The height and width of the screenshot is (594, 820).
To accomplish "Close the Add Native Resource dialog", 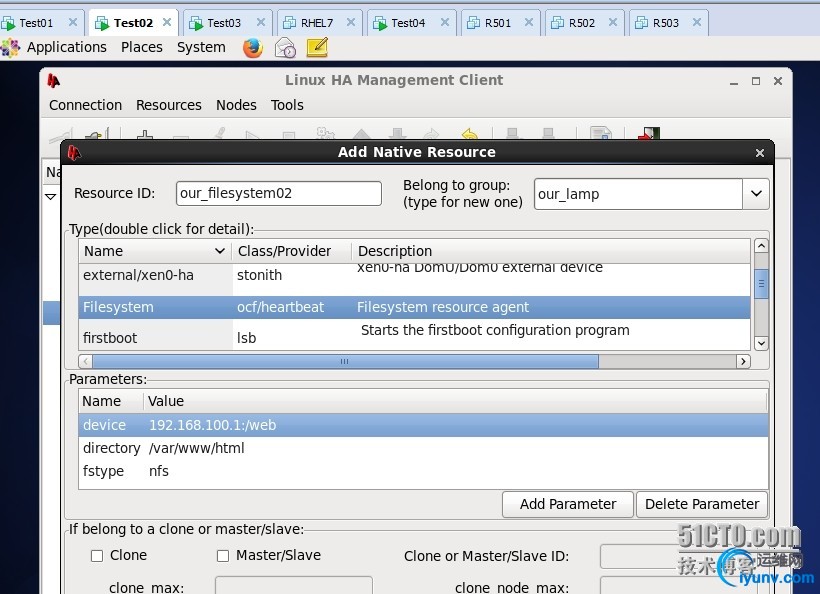I will coord(760,153).
